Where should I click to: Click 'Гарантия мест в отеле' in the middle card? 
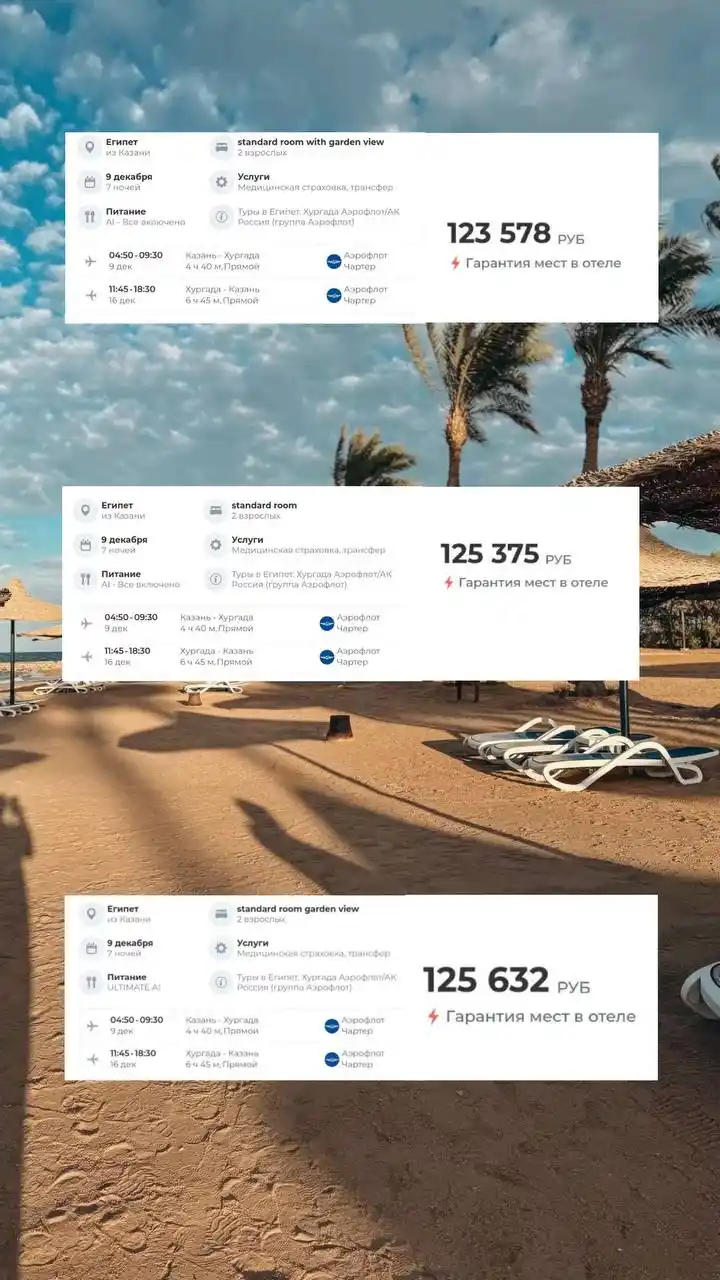533,582
